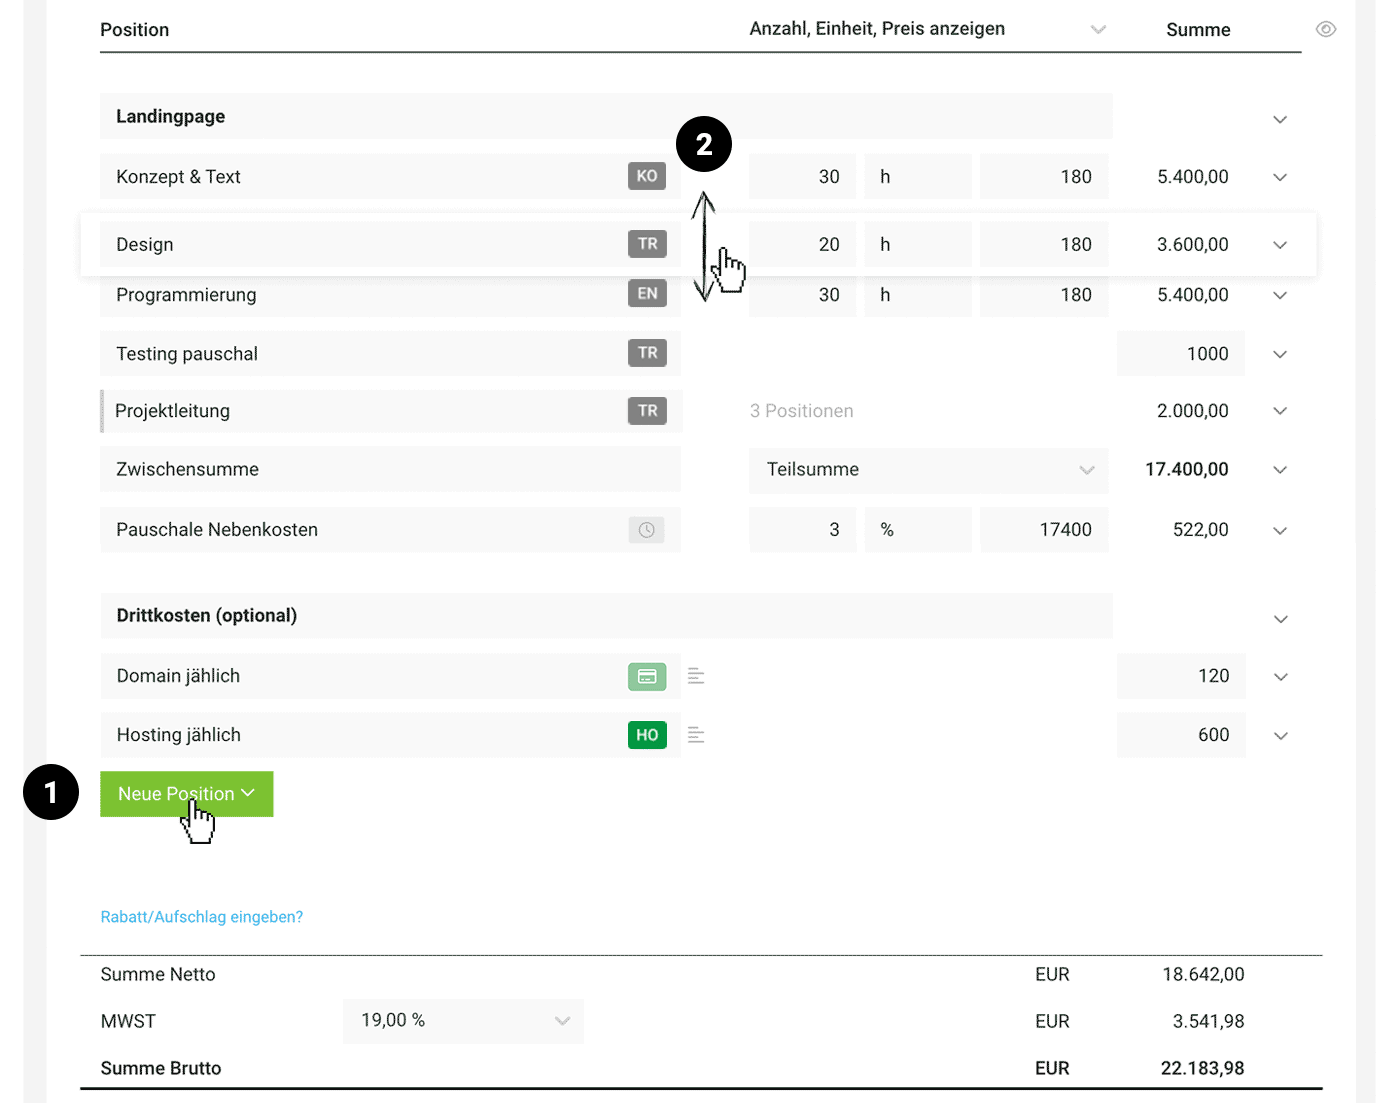Open description lines icon beside Hosting jählich
The image size is (1400, 1103).
click(x=696, y=736)
